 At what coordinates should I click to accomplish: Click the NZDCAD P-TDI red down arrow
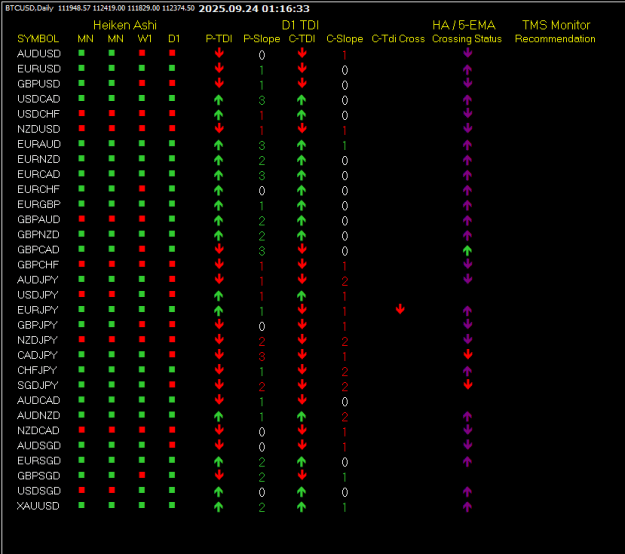click(x=219, y=430)
